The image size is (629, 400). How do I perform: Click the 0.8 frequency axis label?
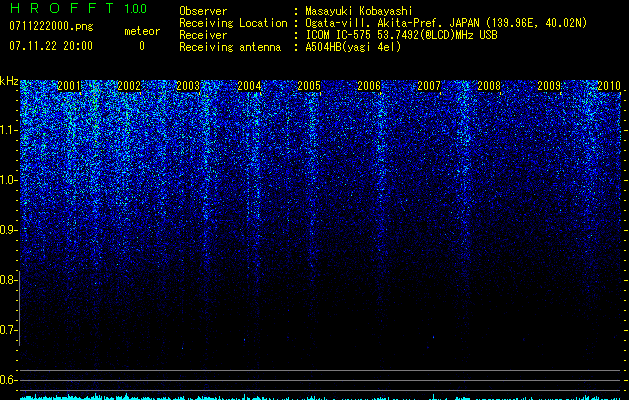(8, 280)
